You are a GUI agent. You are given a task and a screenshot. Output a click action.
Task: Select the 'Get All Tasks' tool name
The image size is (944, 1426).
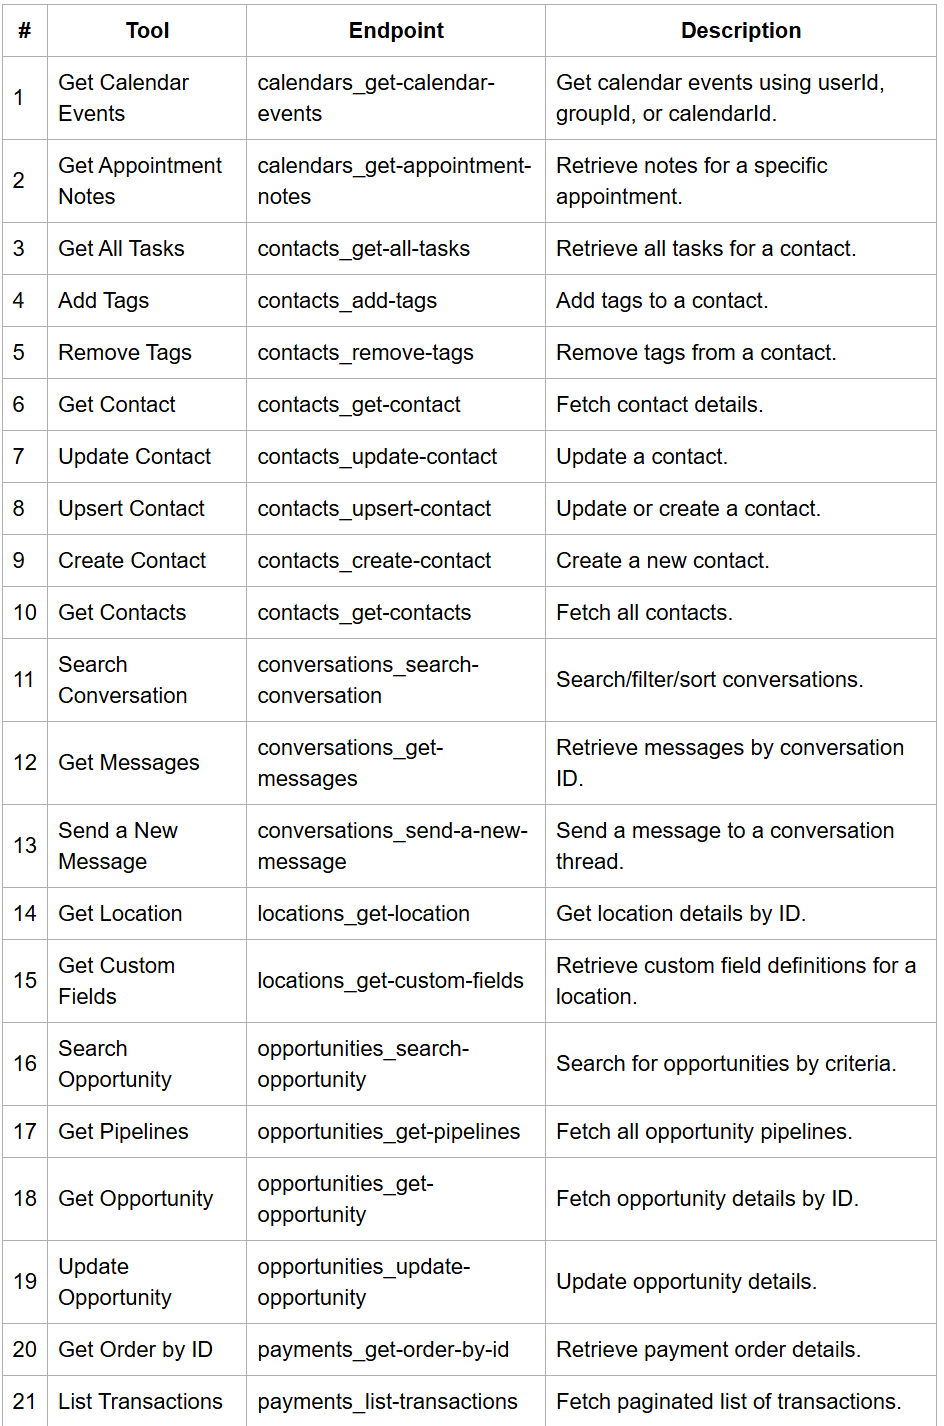[121, 249]
